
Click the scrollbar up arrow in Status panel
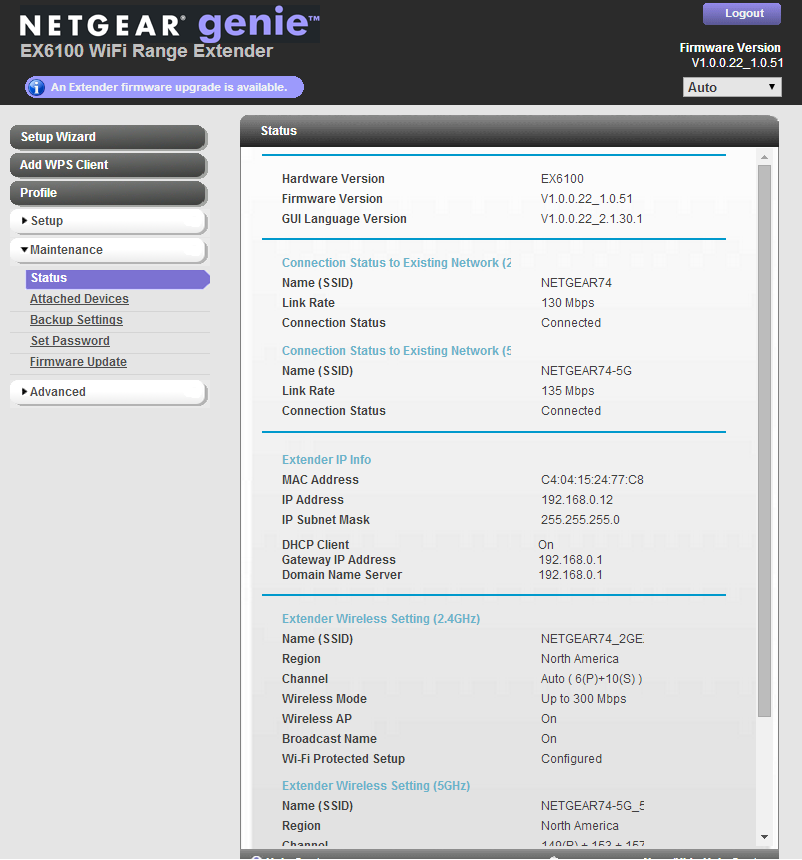(764, 158)
